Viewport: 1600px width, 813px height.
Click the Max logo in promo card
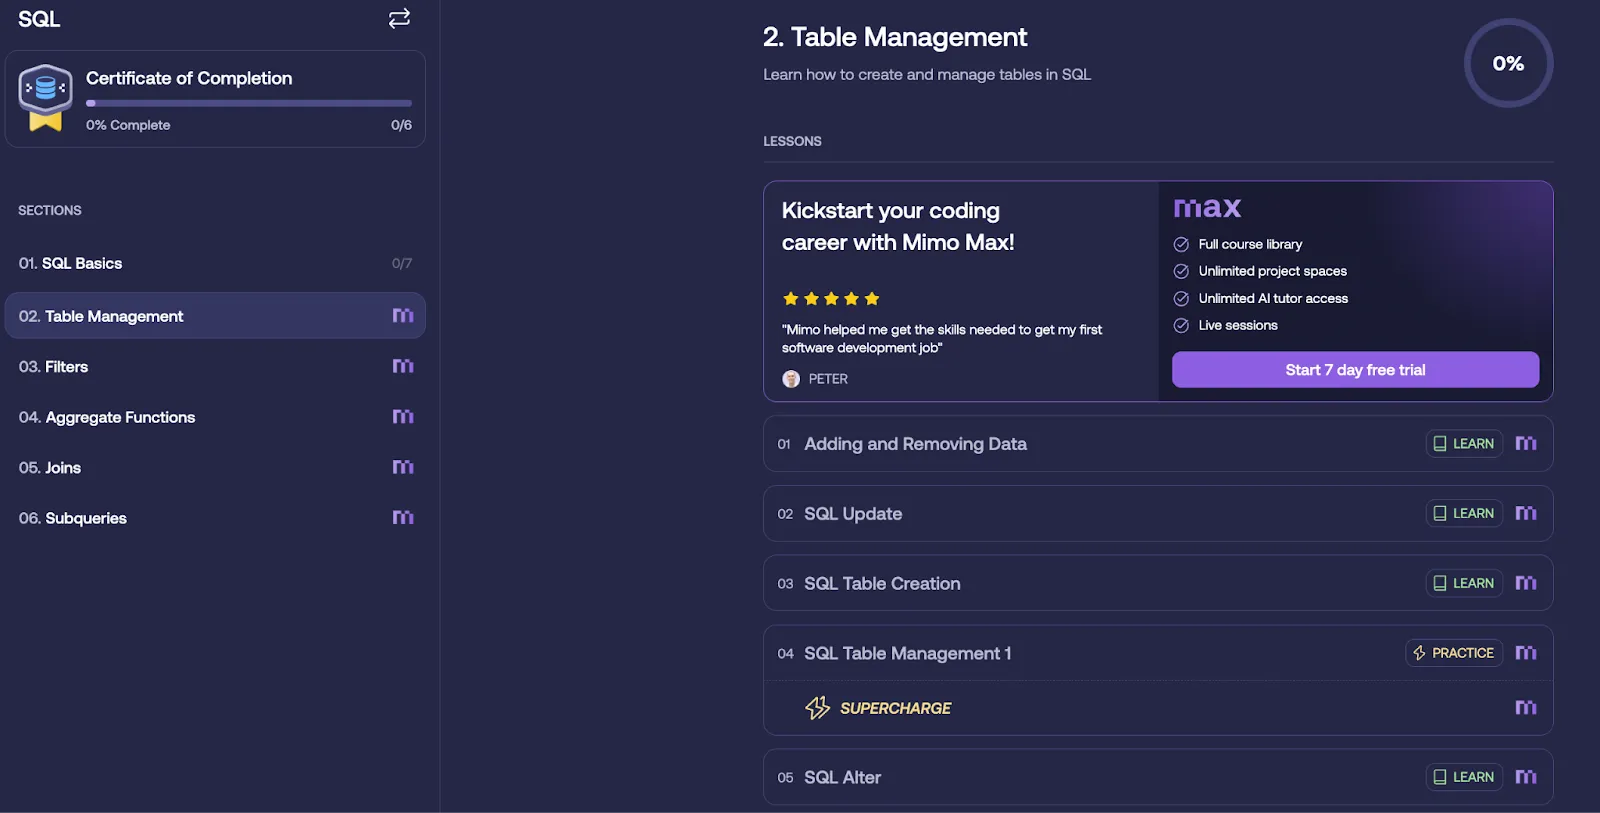click(1207, 208)
